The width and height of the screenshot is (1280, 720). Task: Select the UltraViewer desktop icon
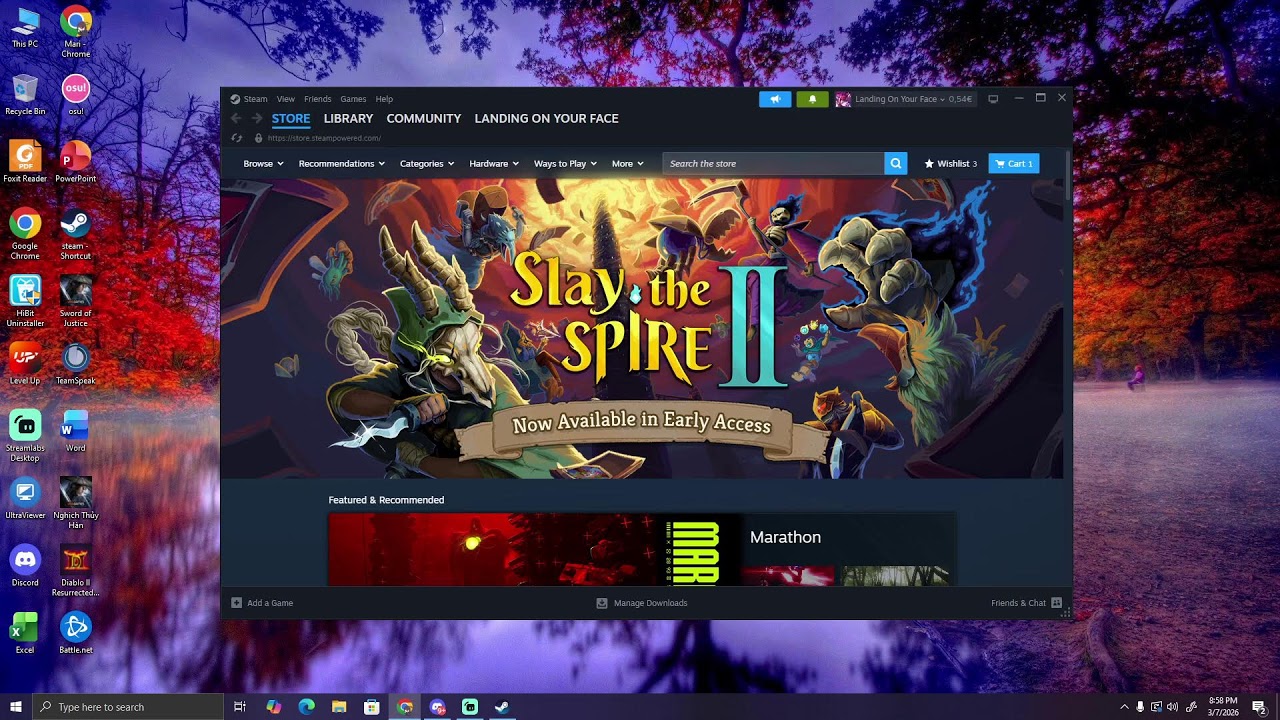25,499
